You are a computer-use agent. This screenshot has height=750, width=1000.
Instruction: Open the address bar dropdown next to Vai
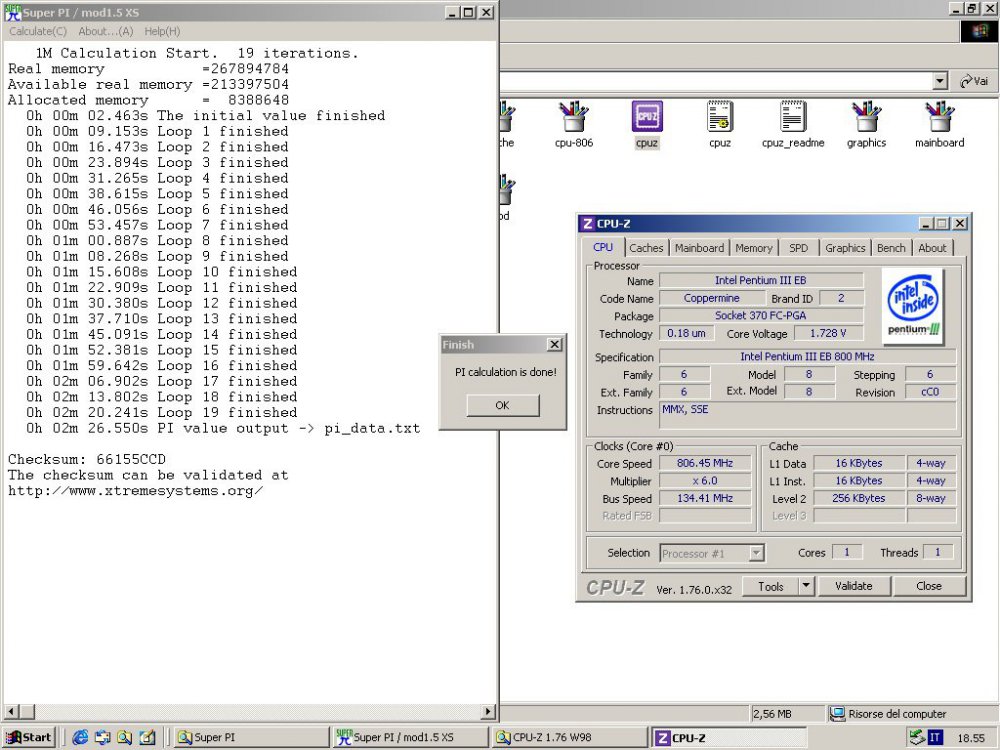click(x=939, y=81)
